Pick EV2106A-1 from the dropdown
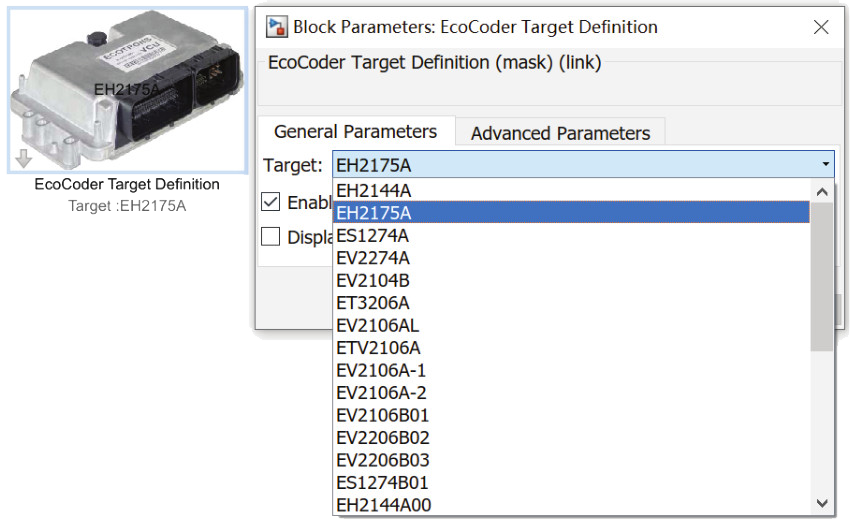Image resolution: width=852 pixels, height=522 pixels. (571, 370)
